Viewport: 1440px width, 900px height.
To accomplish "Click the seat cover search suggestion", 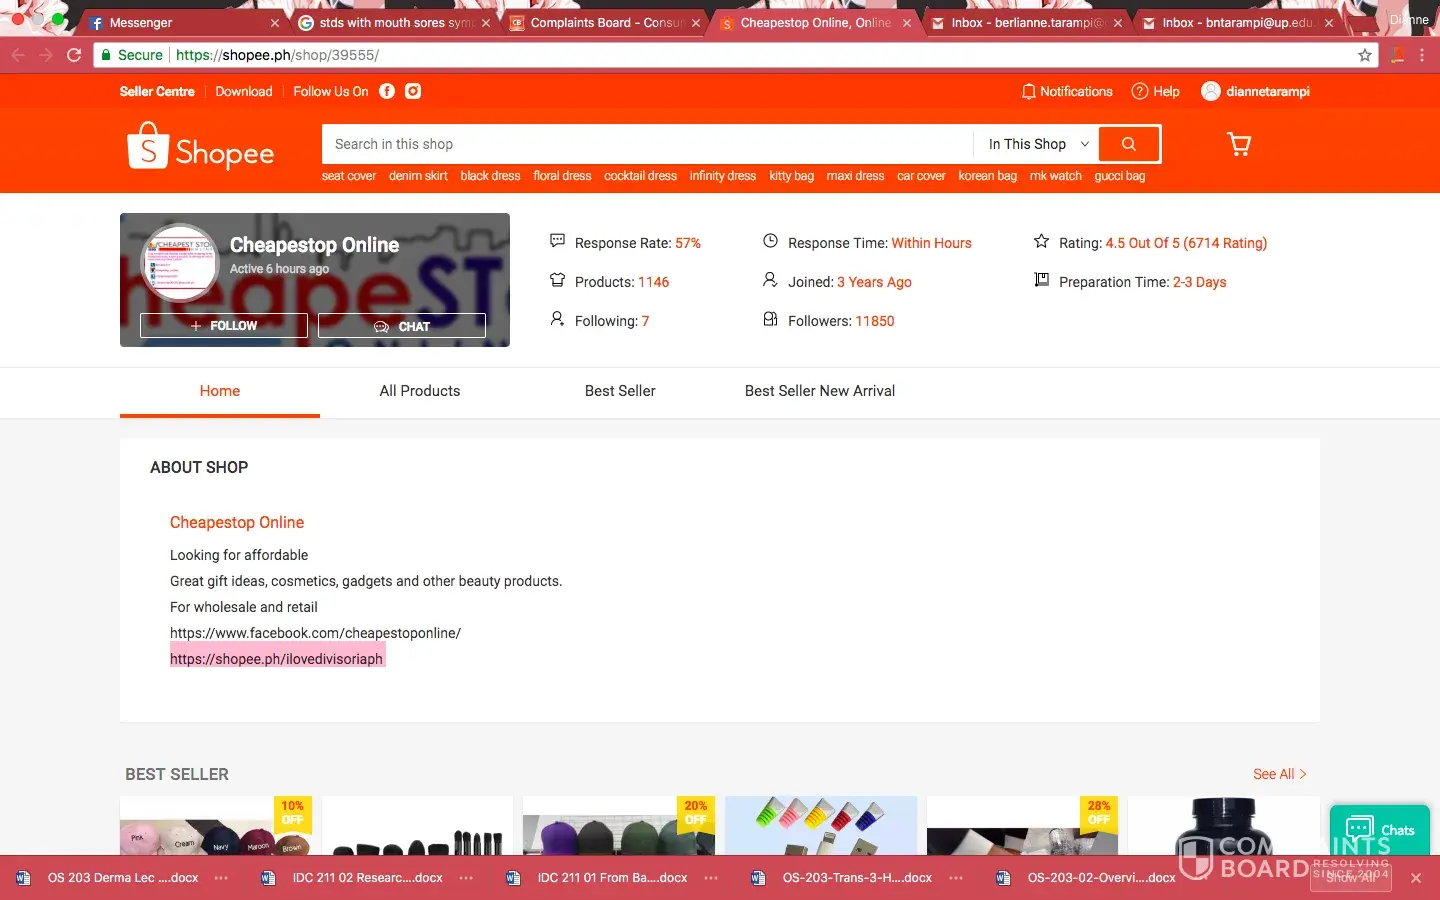I will click(x=349, y=176).
